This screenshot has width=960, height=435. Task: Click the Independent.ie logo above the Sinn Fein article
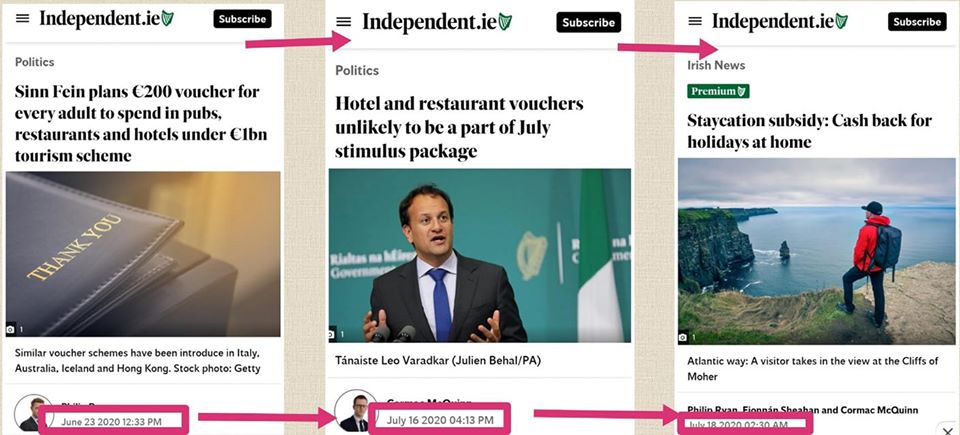tap(107, 18)
